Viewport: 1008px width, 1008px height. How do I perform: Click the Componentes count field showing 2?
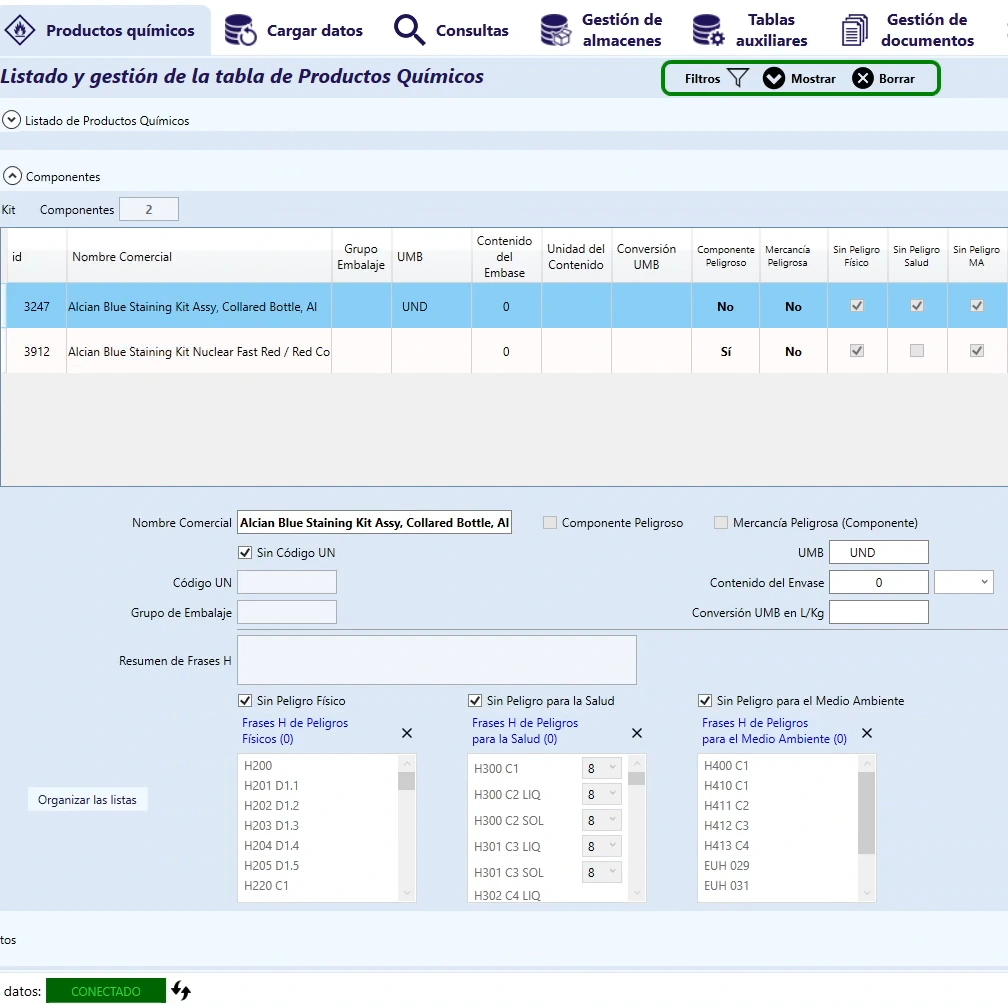point(149,209)
